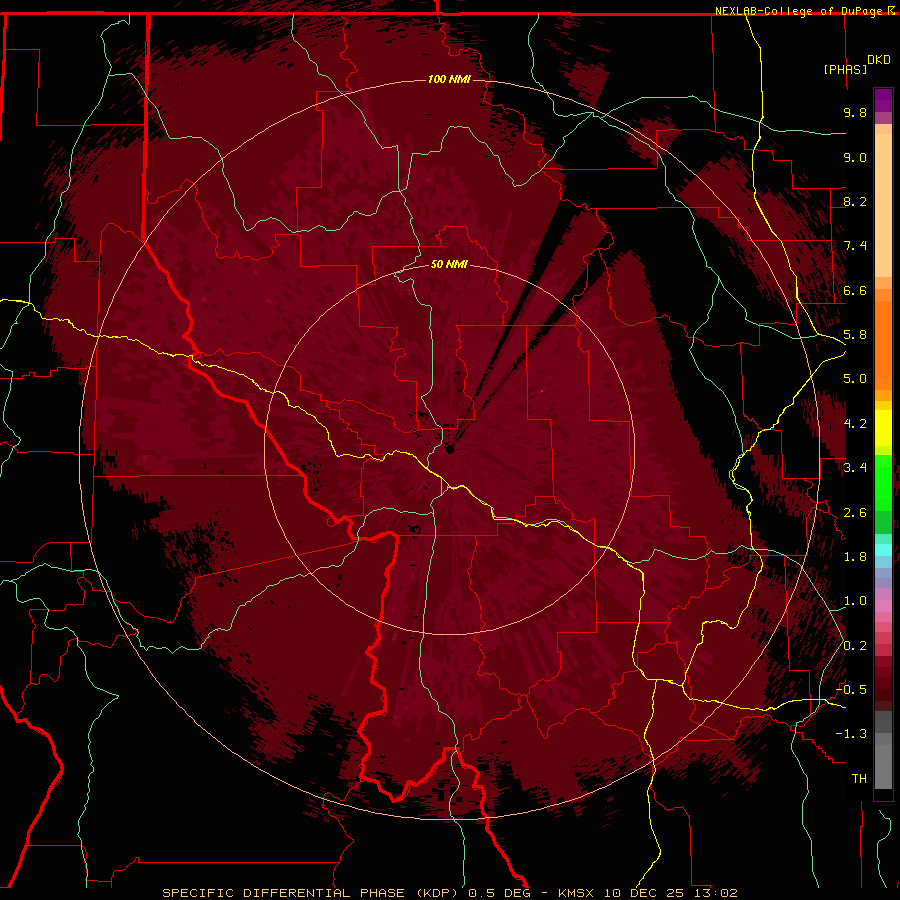
Task: Click the cyan section of color bar
Action: click(883, 550)
